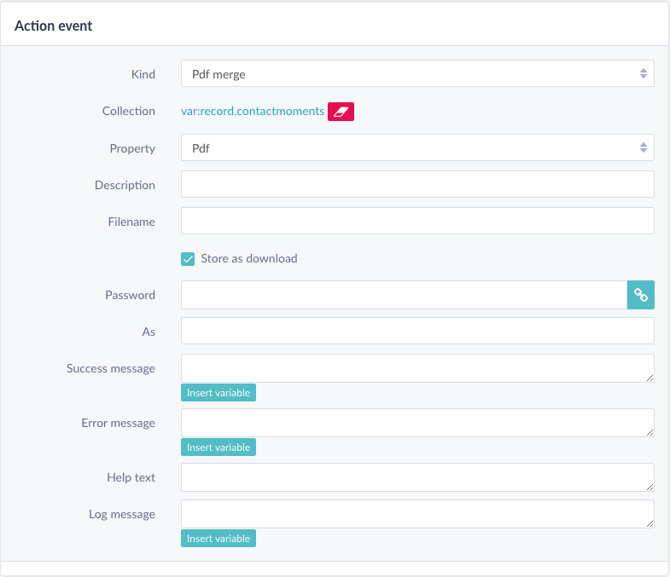Click the Success message text area
Image resolution: width=670 pixels, height=577 pixels.
417,368
